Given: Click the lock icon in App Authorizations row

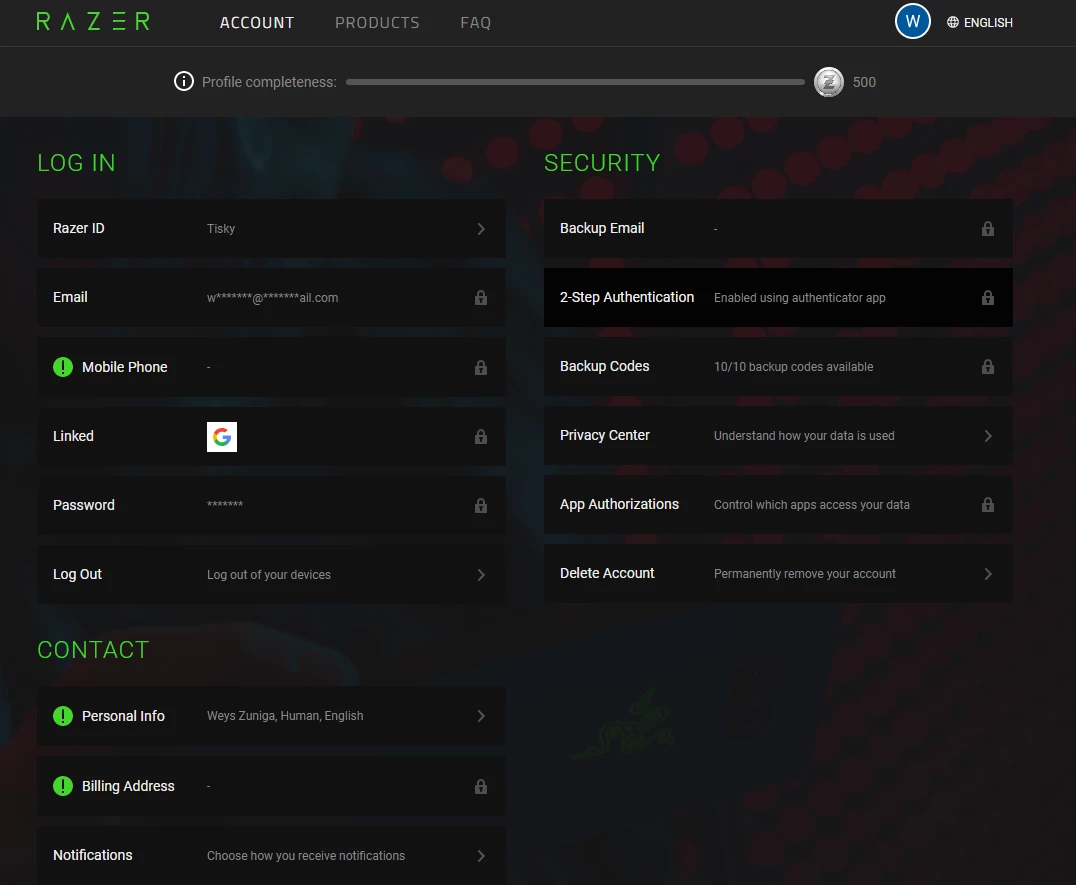Looking at the screenshot, I should [987, 505].
